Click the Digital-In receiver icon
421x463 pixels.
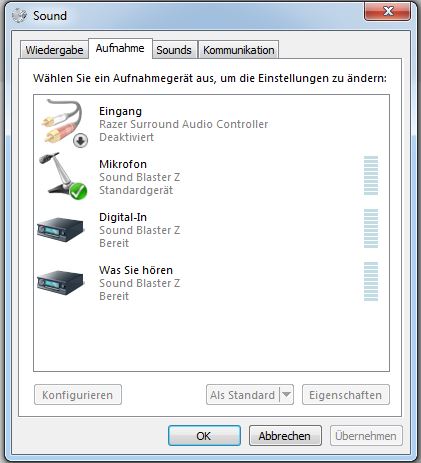point(60,229)
